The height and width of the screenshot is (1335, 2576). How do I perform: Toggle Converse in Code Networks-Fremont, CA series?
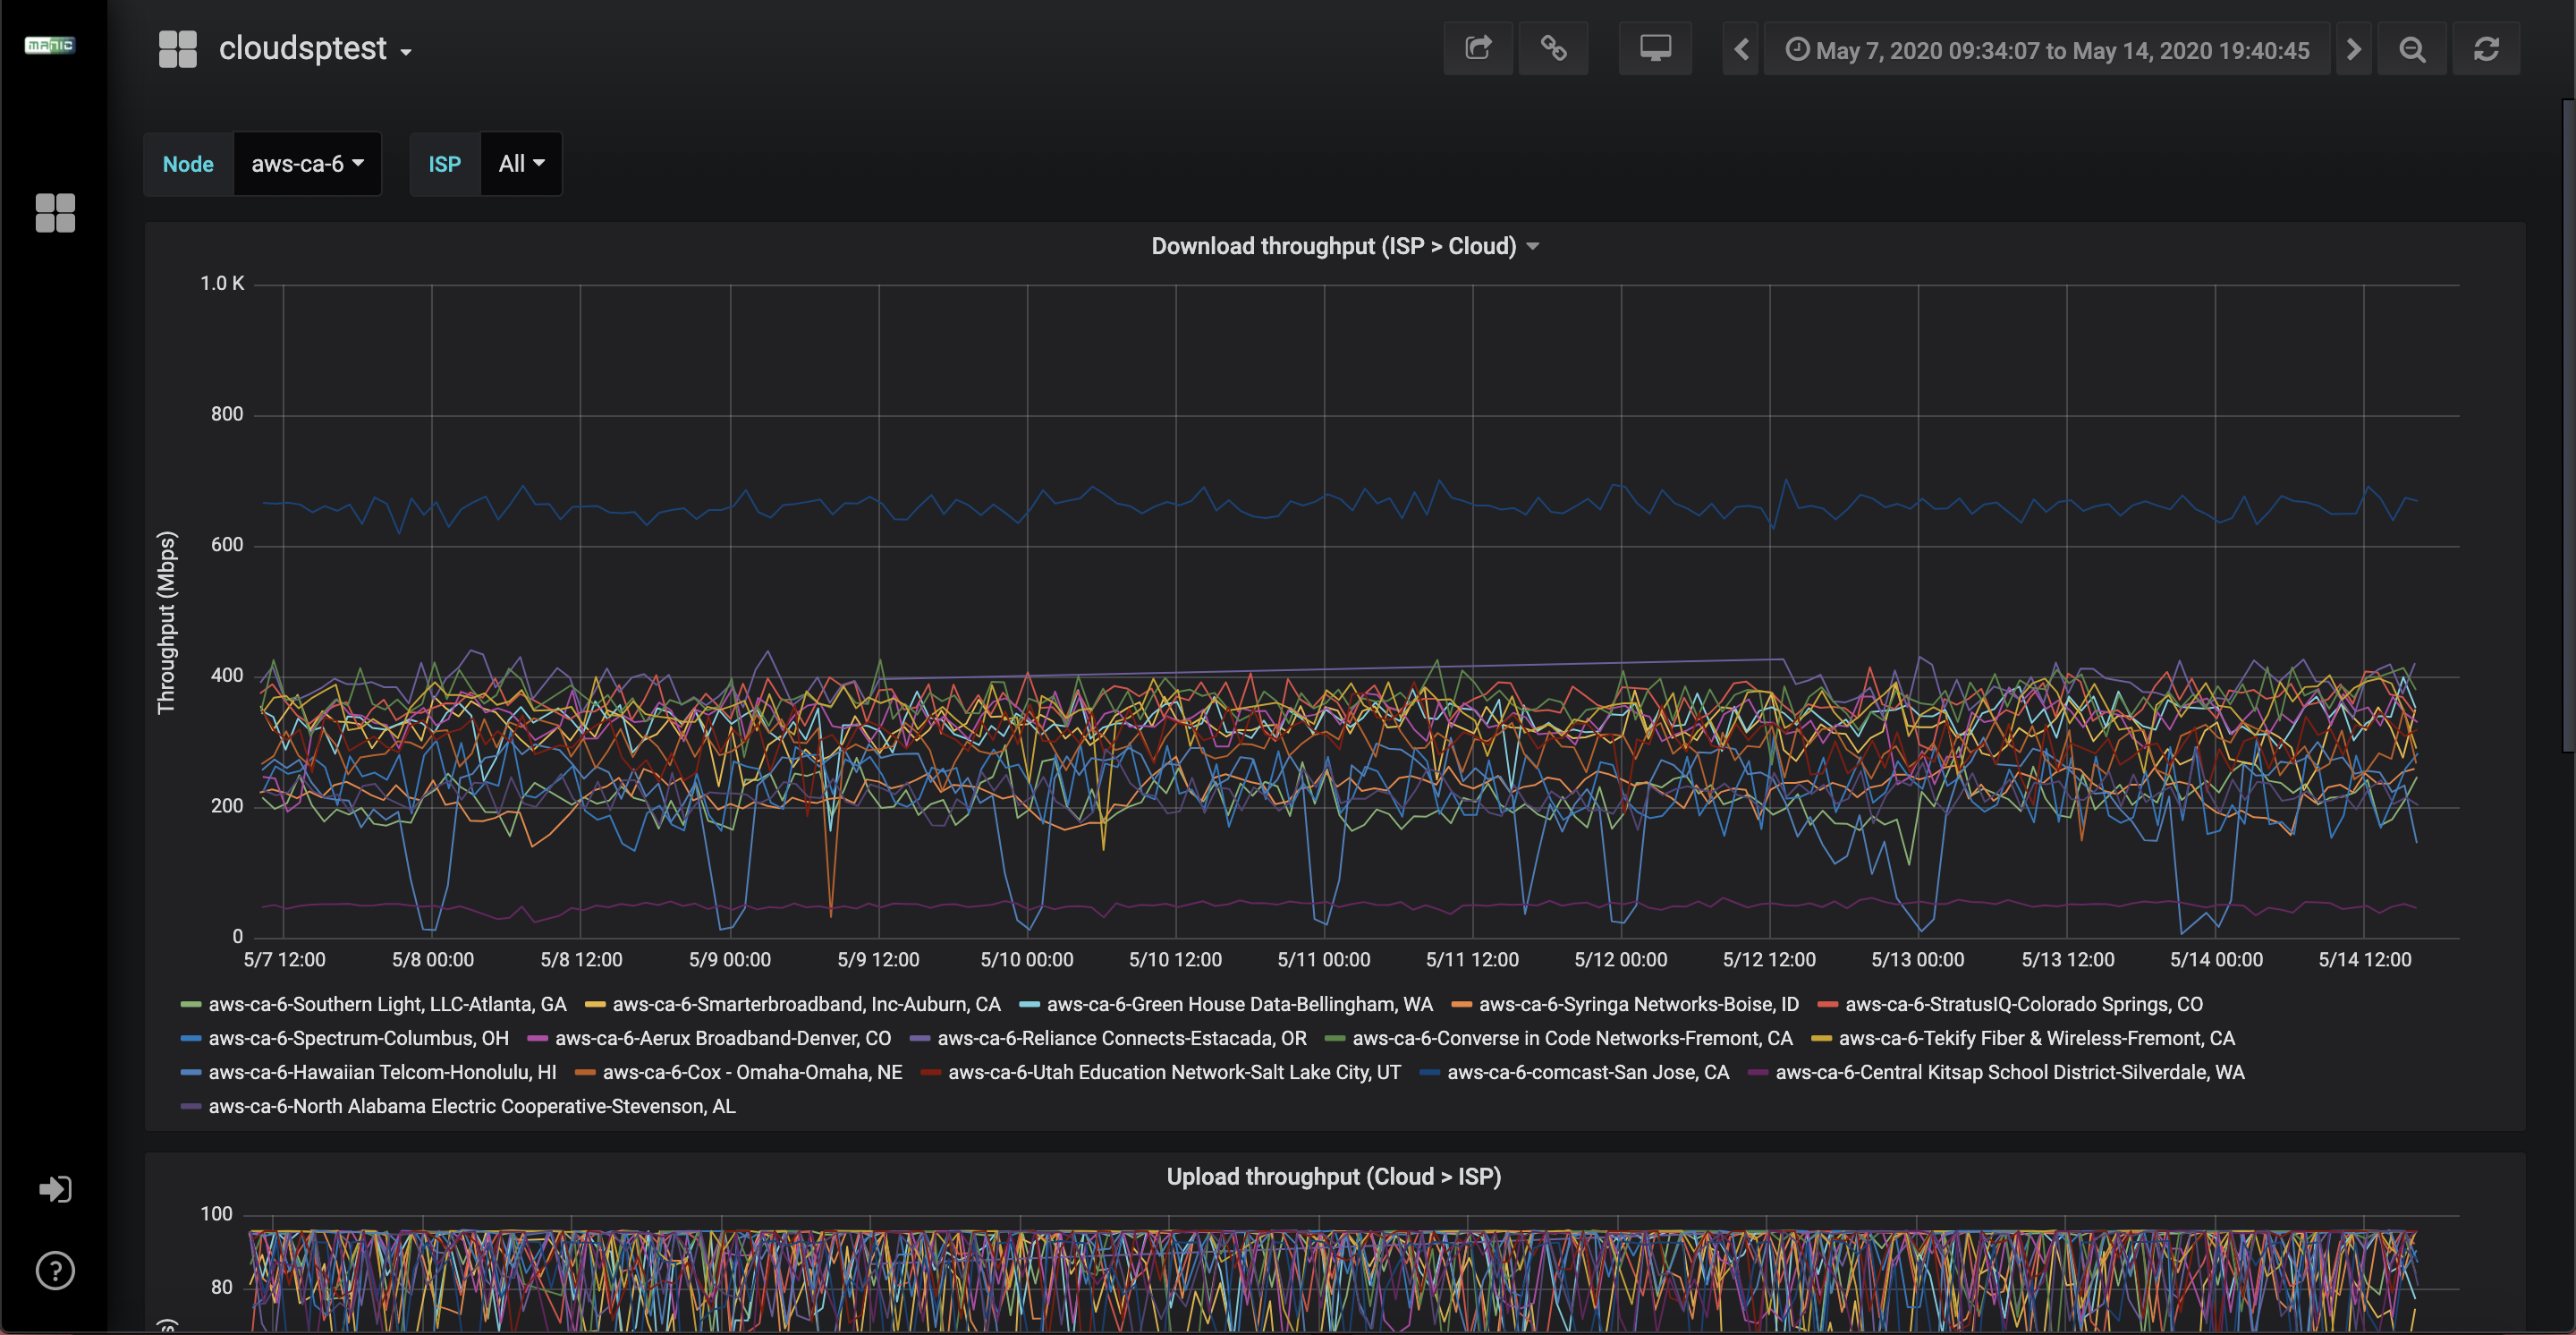pos(1572,1038)
